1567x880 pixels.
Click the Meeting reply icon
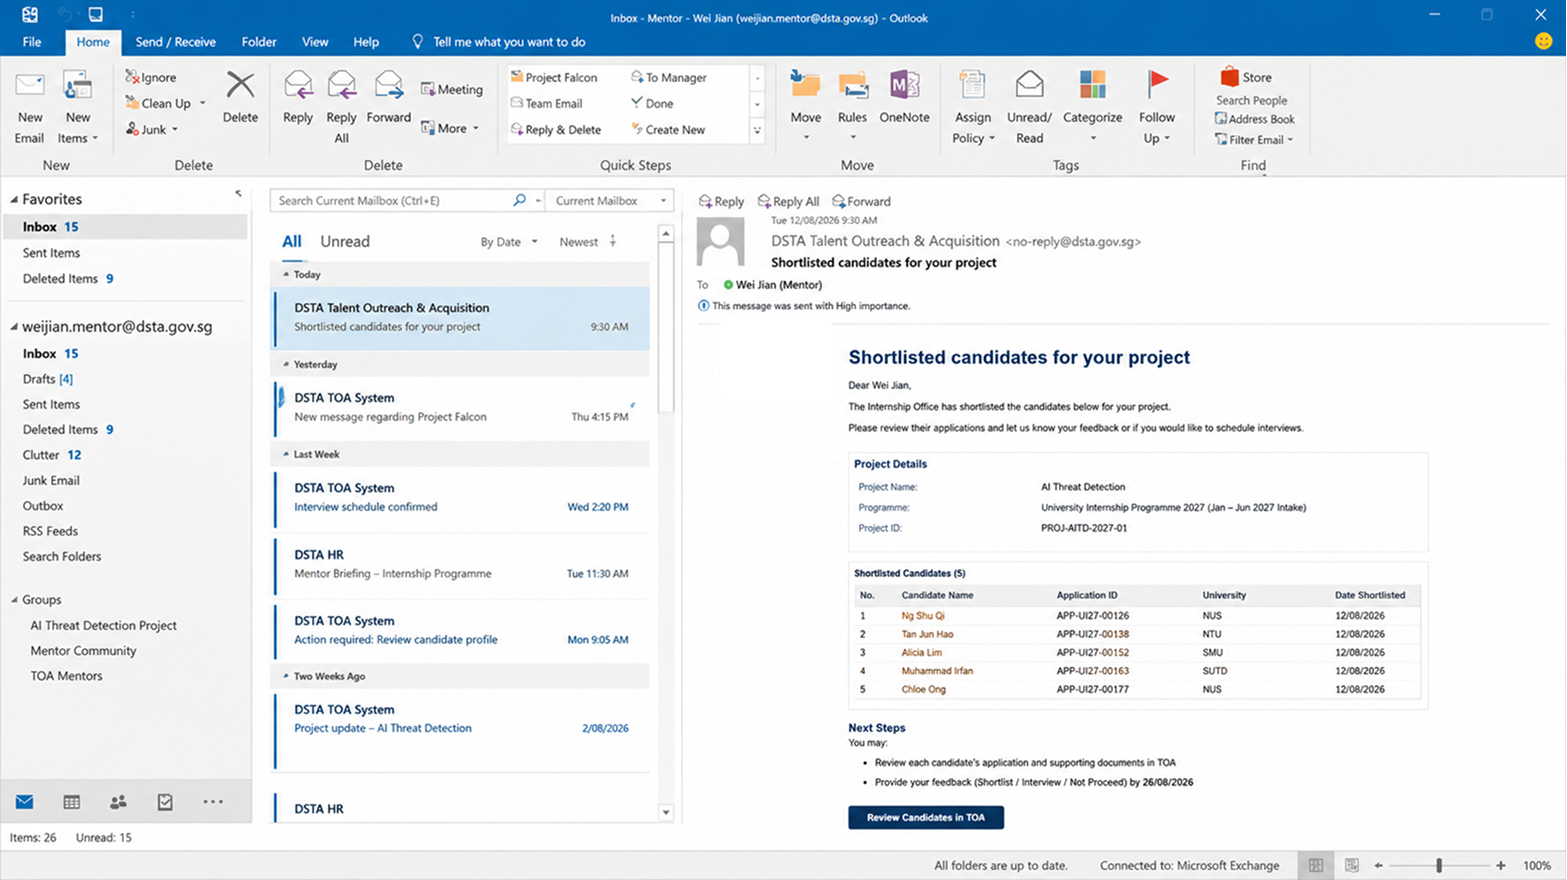(x=428, y=89)
